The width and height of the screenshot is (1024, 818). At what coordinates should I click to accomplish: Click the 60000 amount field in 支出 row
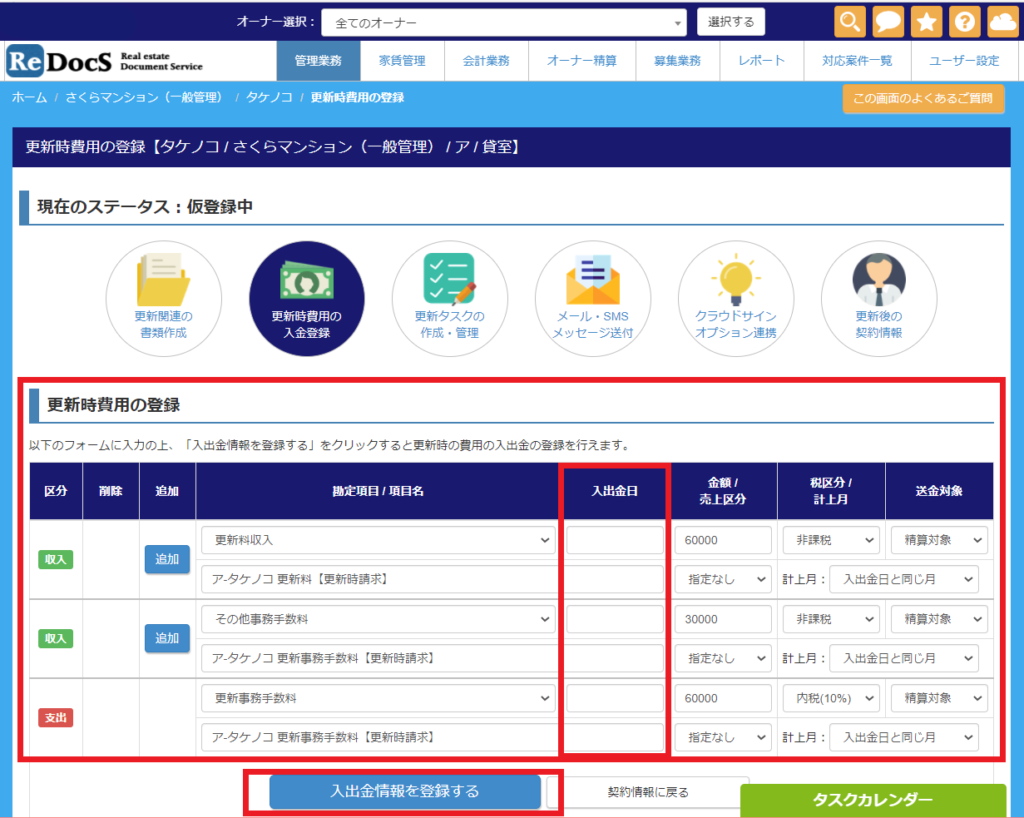[x=723, y=698]
